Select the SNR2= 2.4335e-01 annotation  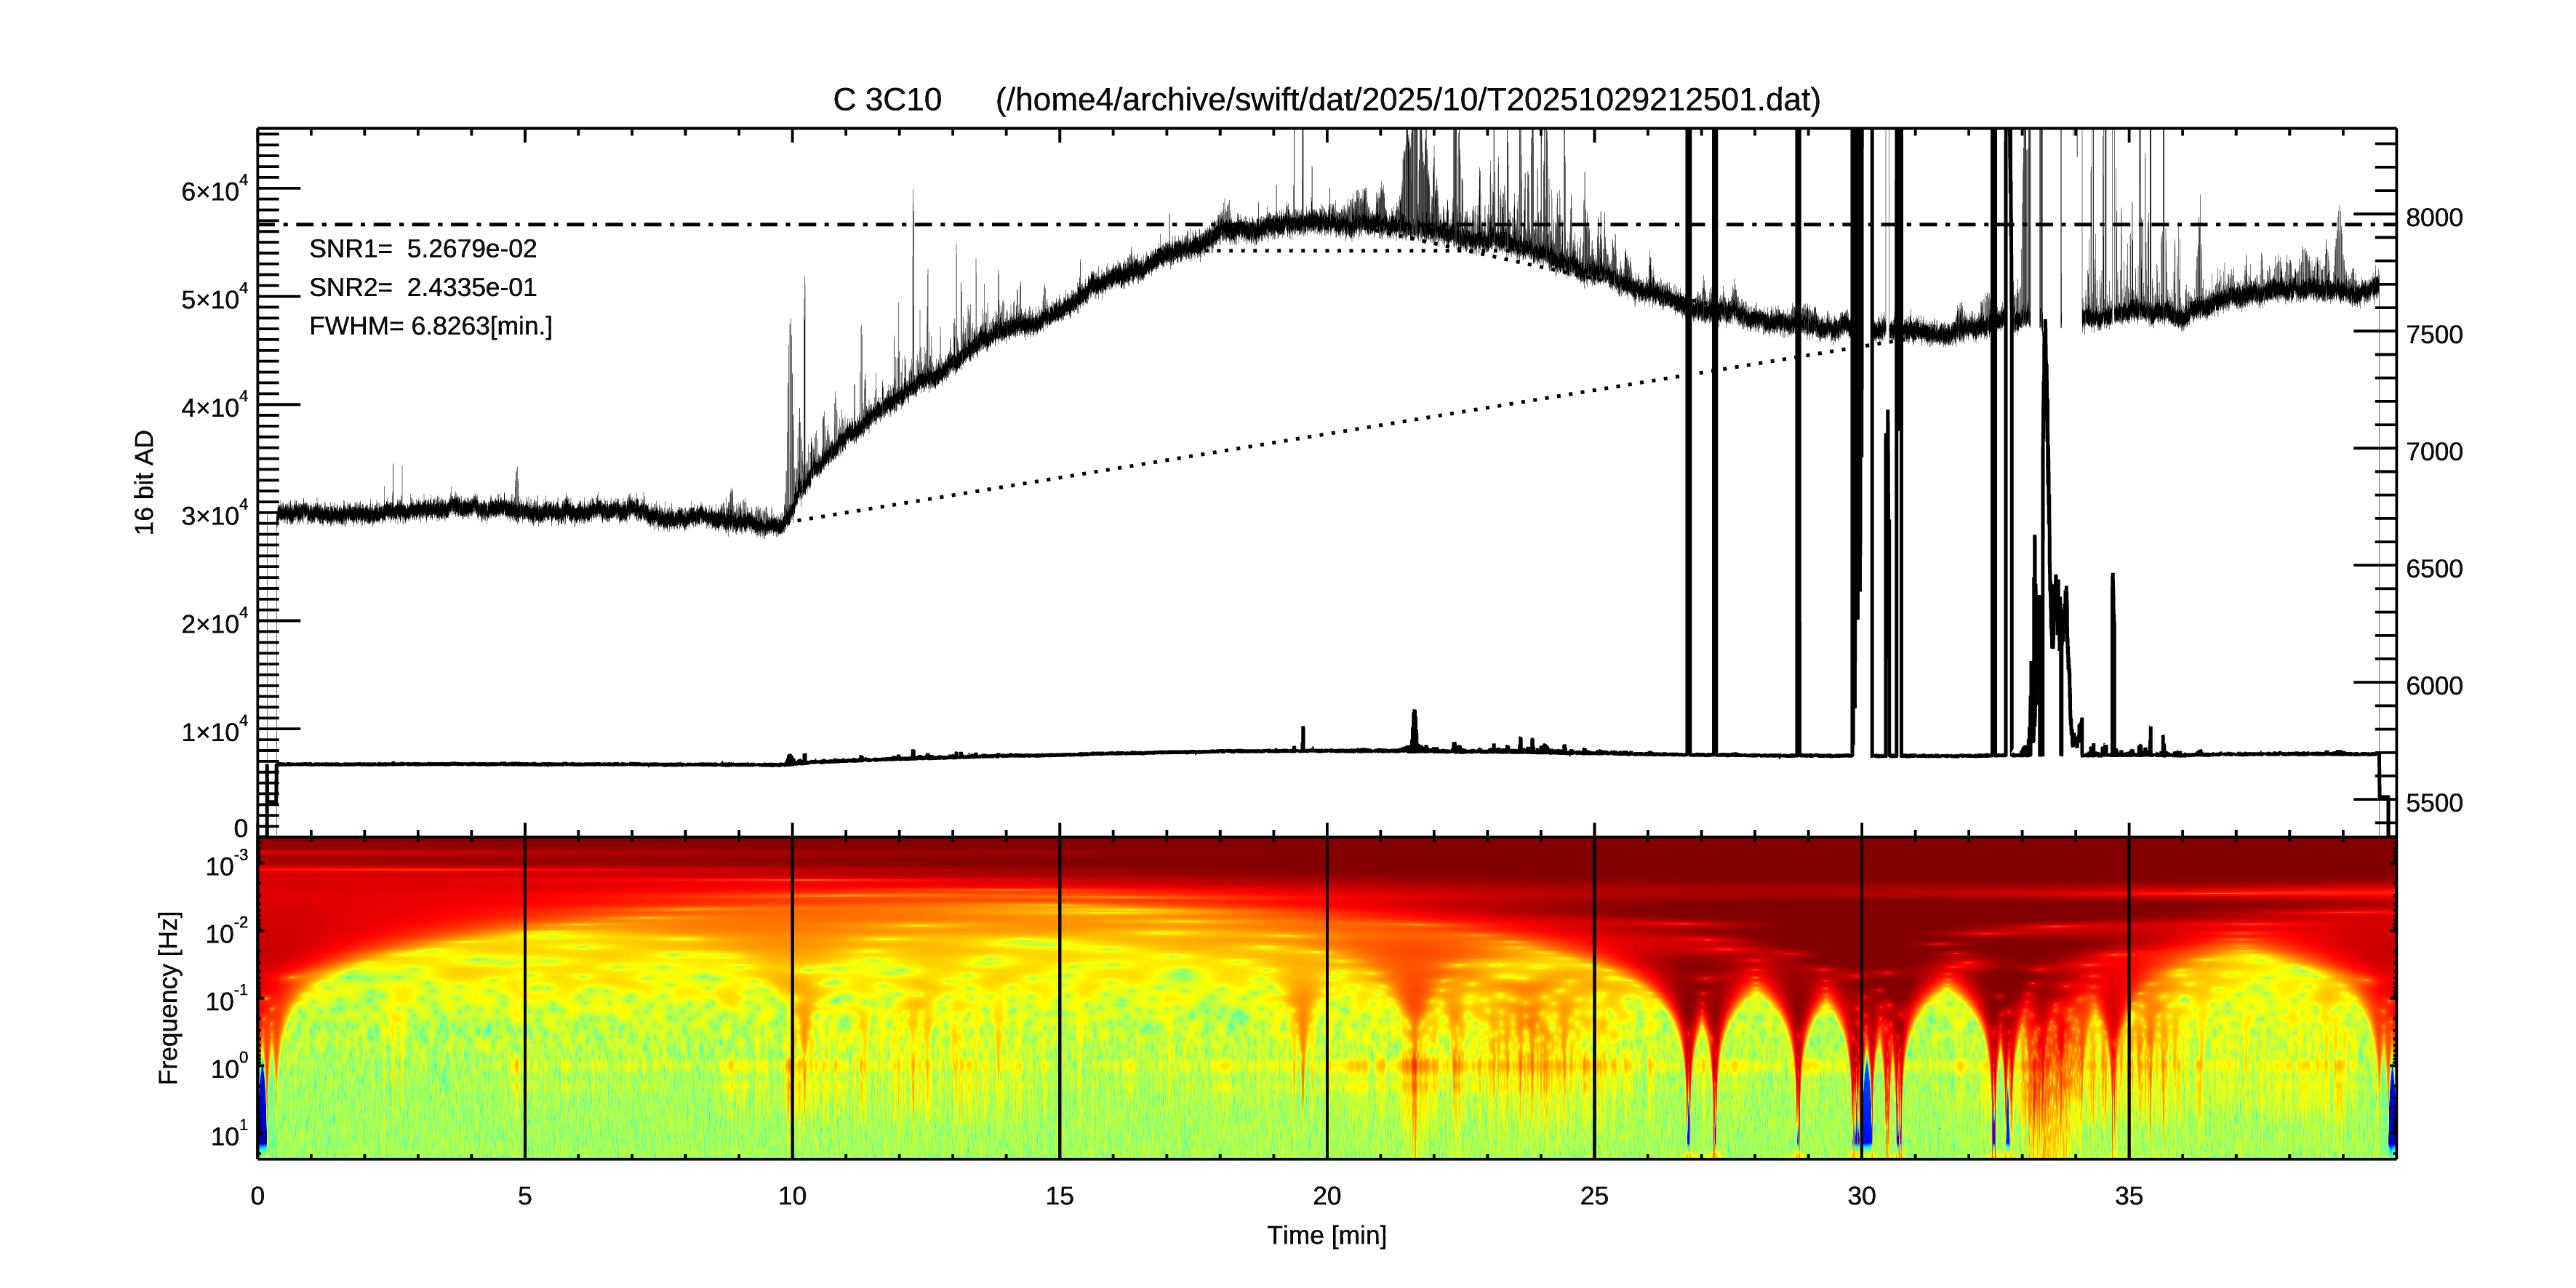pos(422,288)
